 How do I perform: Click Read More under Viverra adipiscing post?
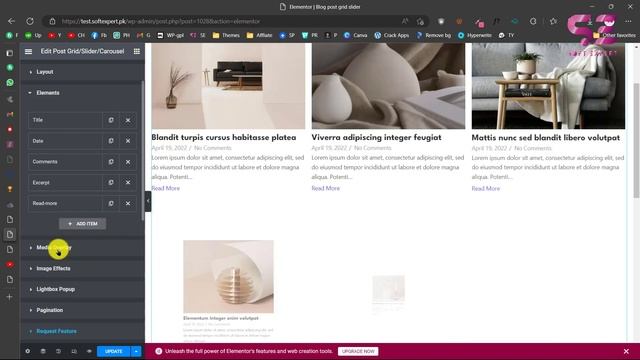point(325,188)
